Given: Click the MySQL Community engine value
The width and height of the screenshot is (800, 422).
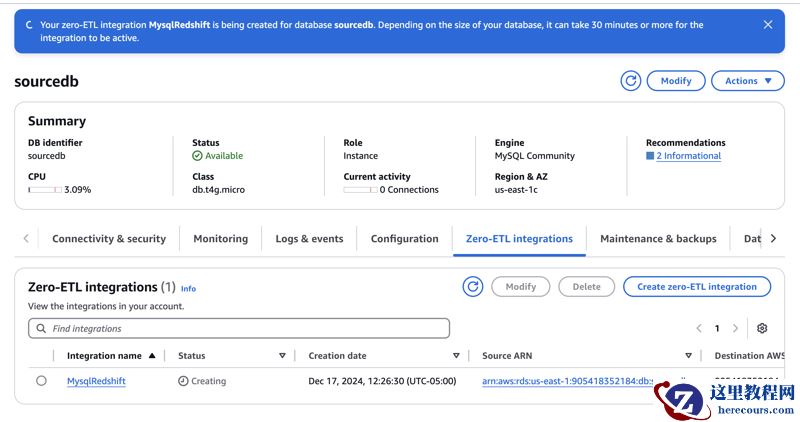Looking at the screenshot, I should pos(535,156).
